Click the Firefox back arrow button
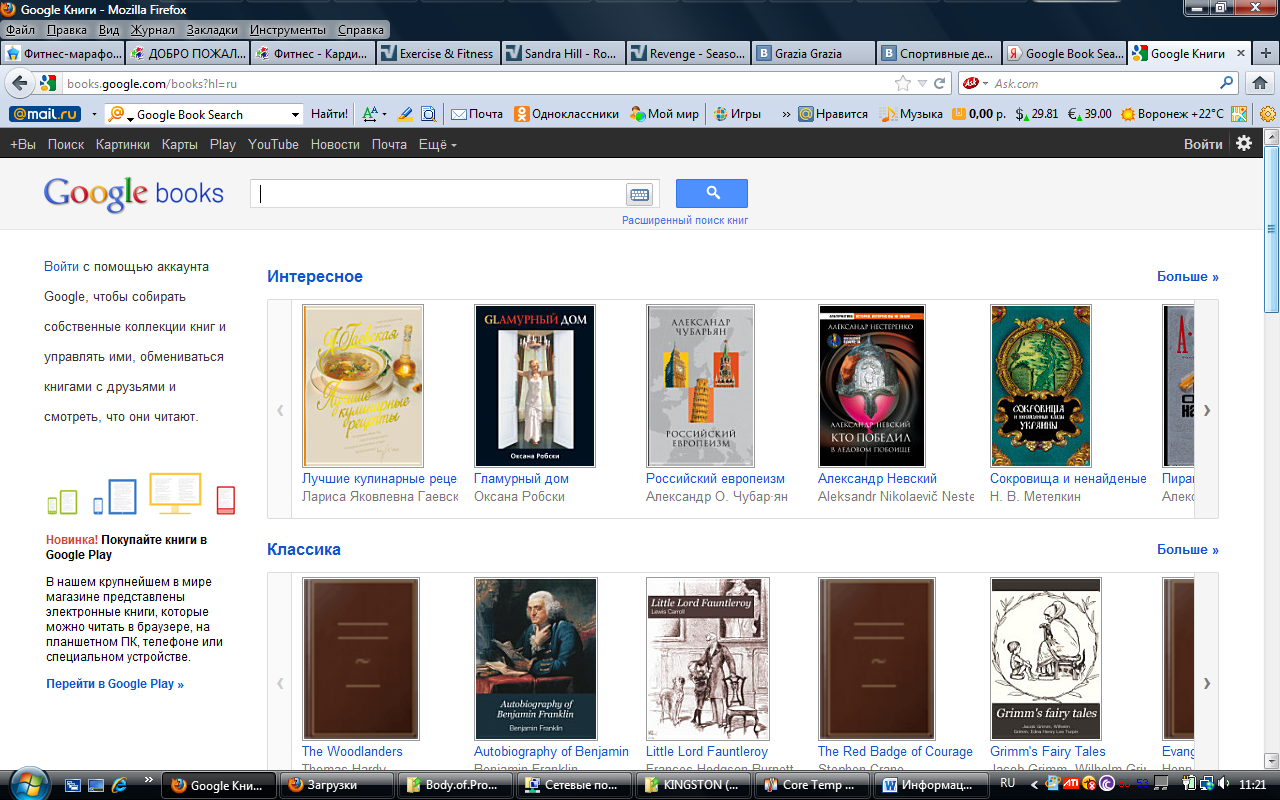The width and height of the screenshot is (1280, 800). point(19,83)
